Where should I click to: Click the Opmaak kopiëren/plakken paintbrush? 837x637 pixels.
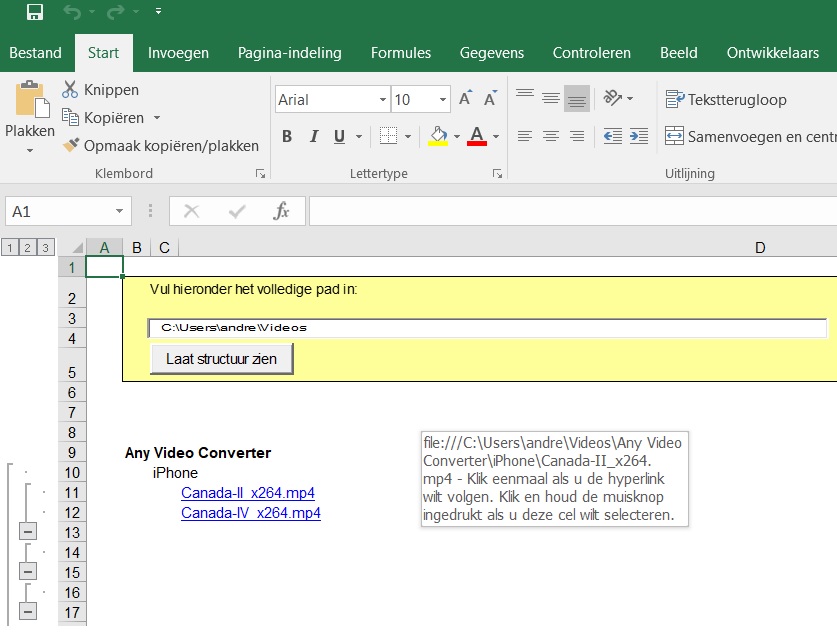coord(70,146)
